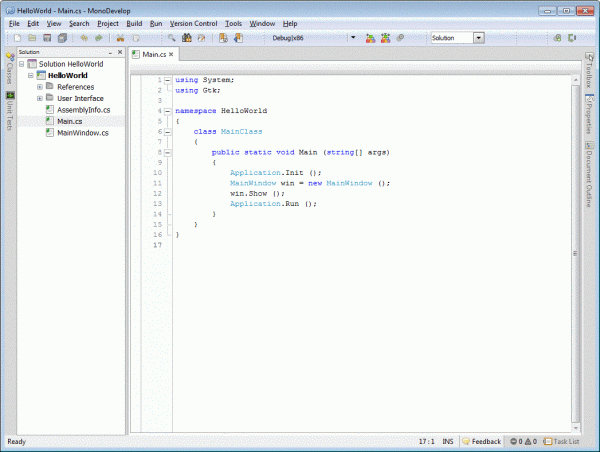Click the New File toolbar icon

[17, 38]
